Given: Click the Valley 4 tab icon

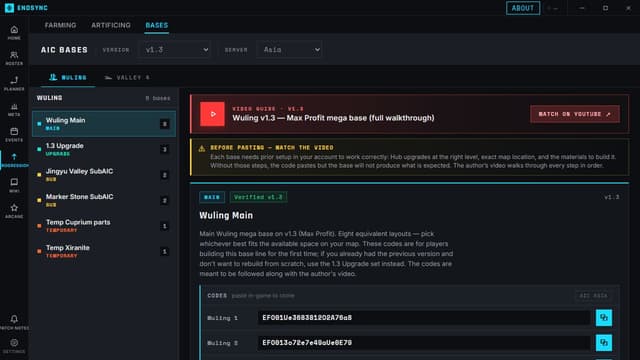Looking at the screenshot, I should 108,78.
